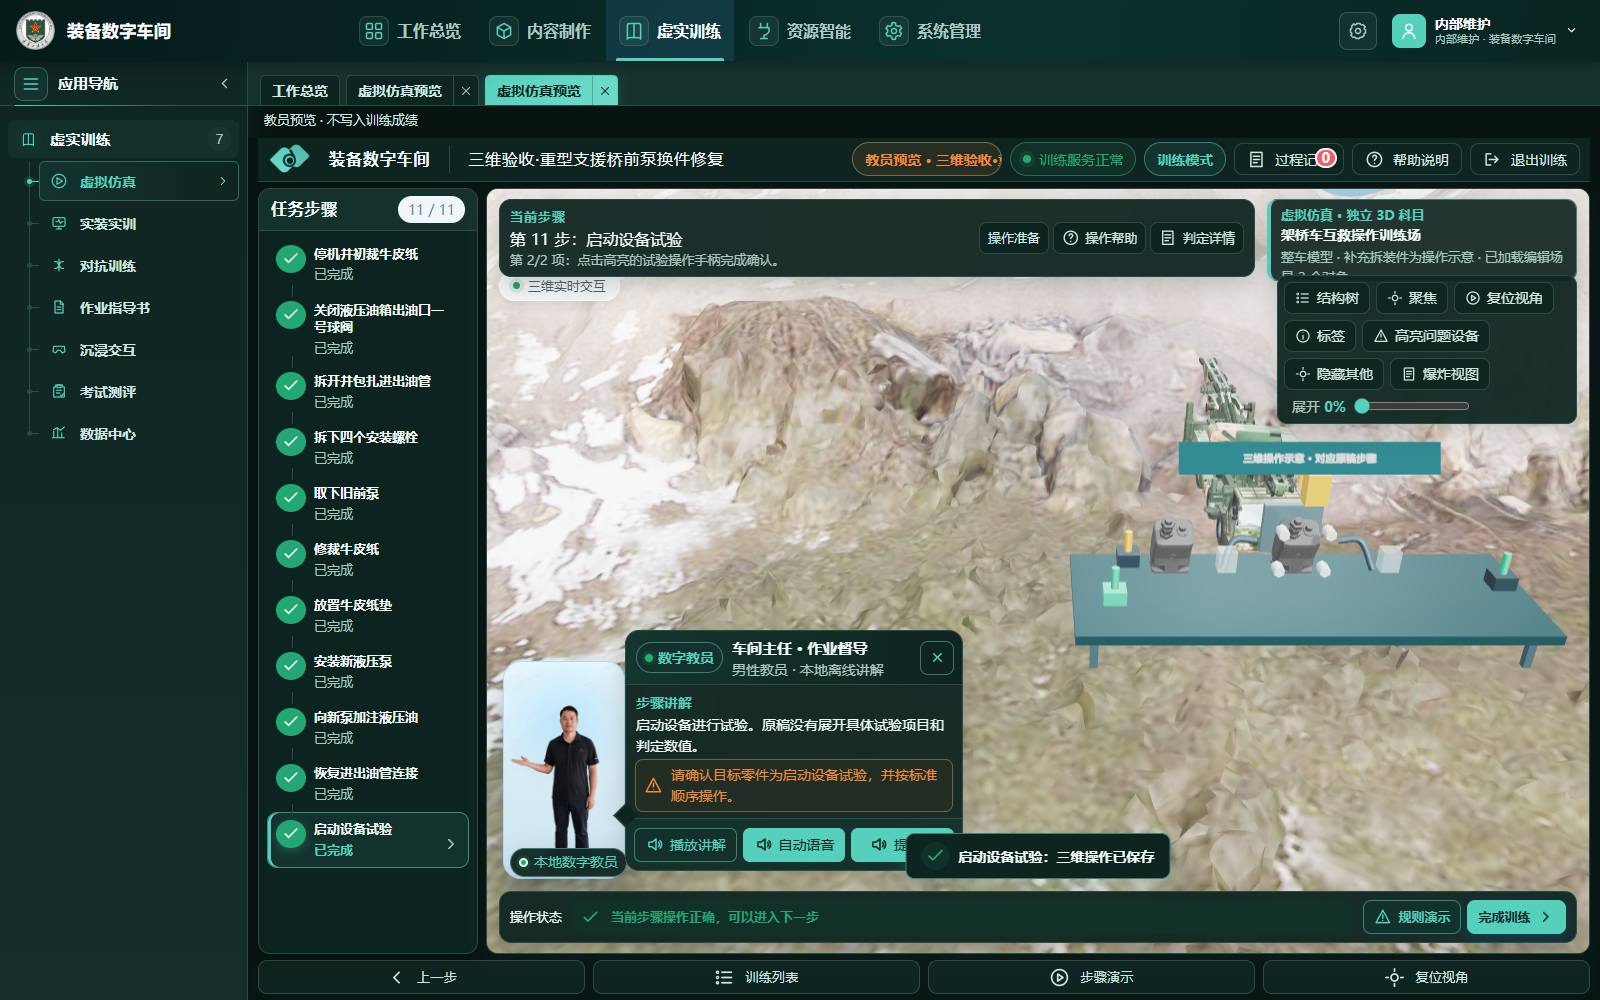Open the 内部维护 user account dropdown
The height and width of the screenshot is (1000, 1600).
[1484, 31]
